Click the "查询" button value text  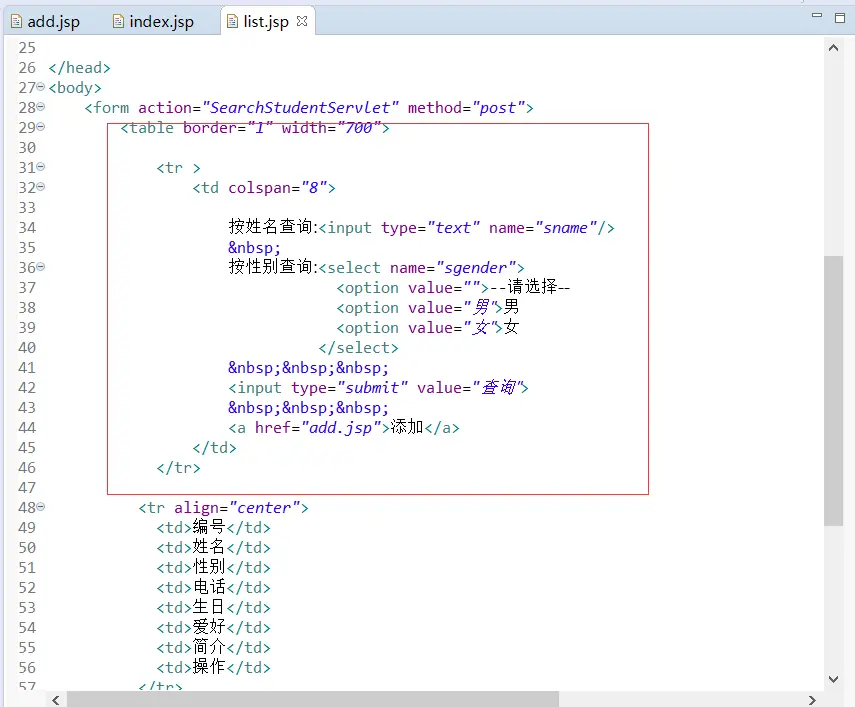(498, 388)
